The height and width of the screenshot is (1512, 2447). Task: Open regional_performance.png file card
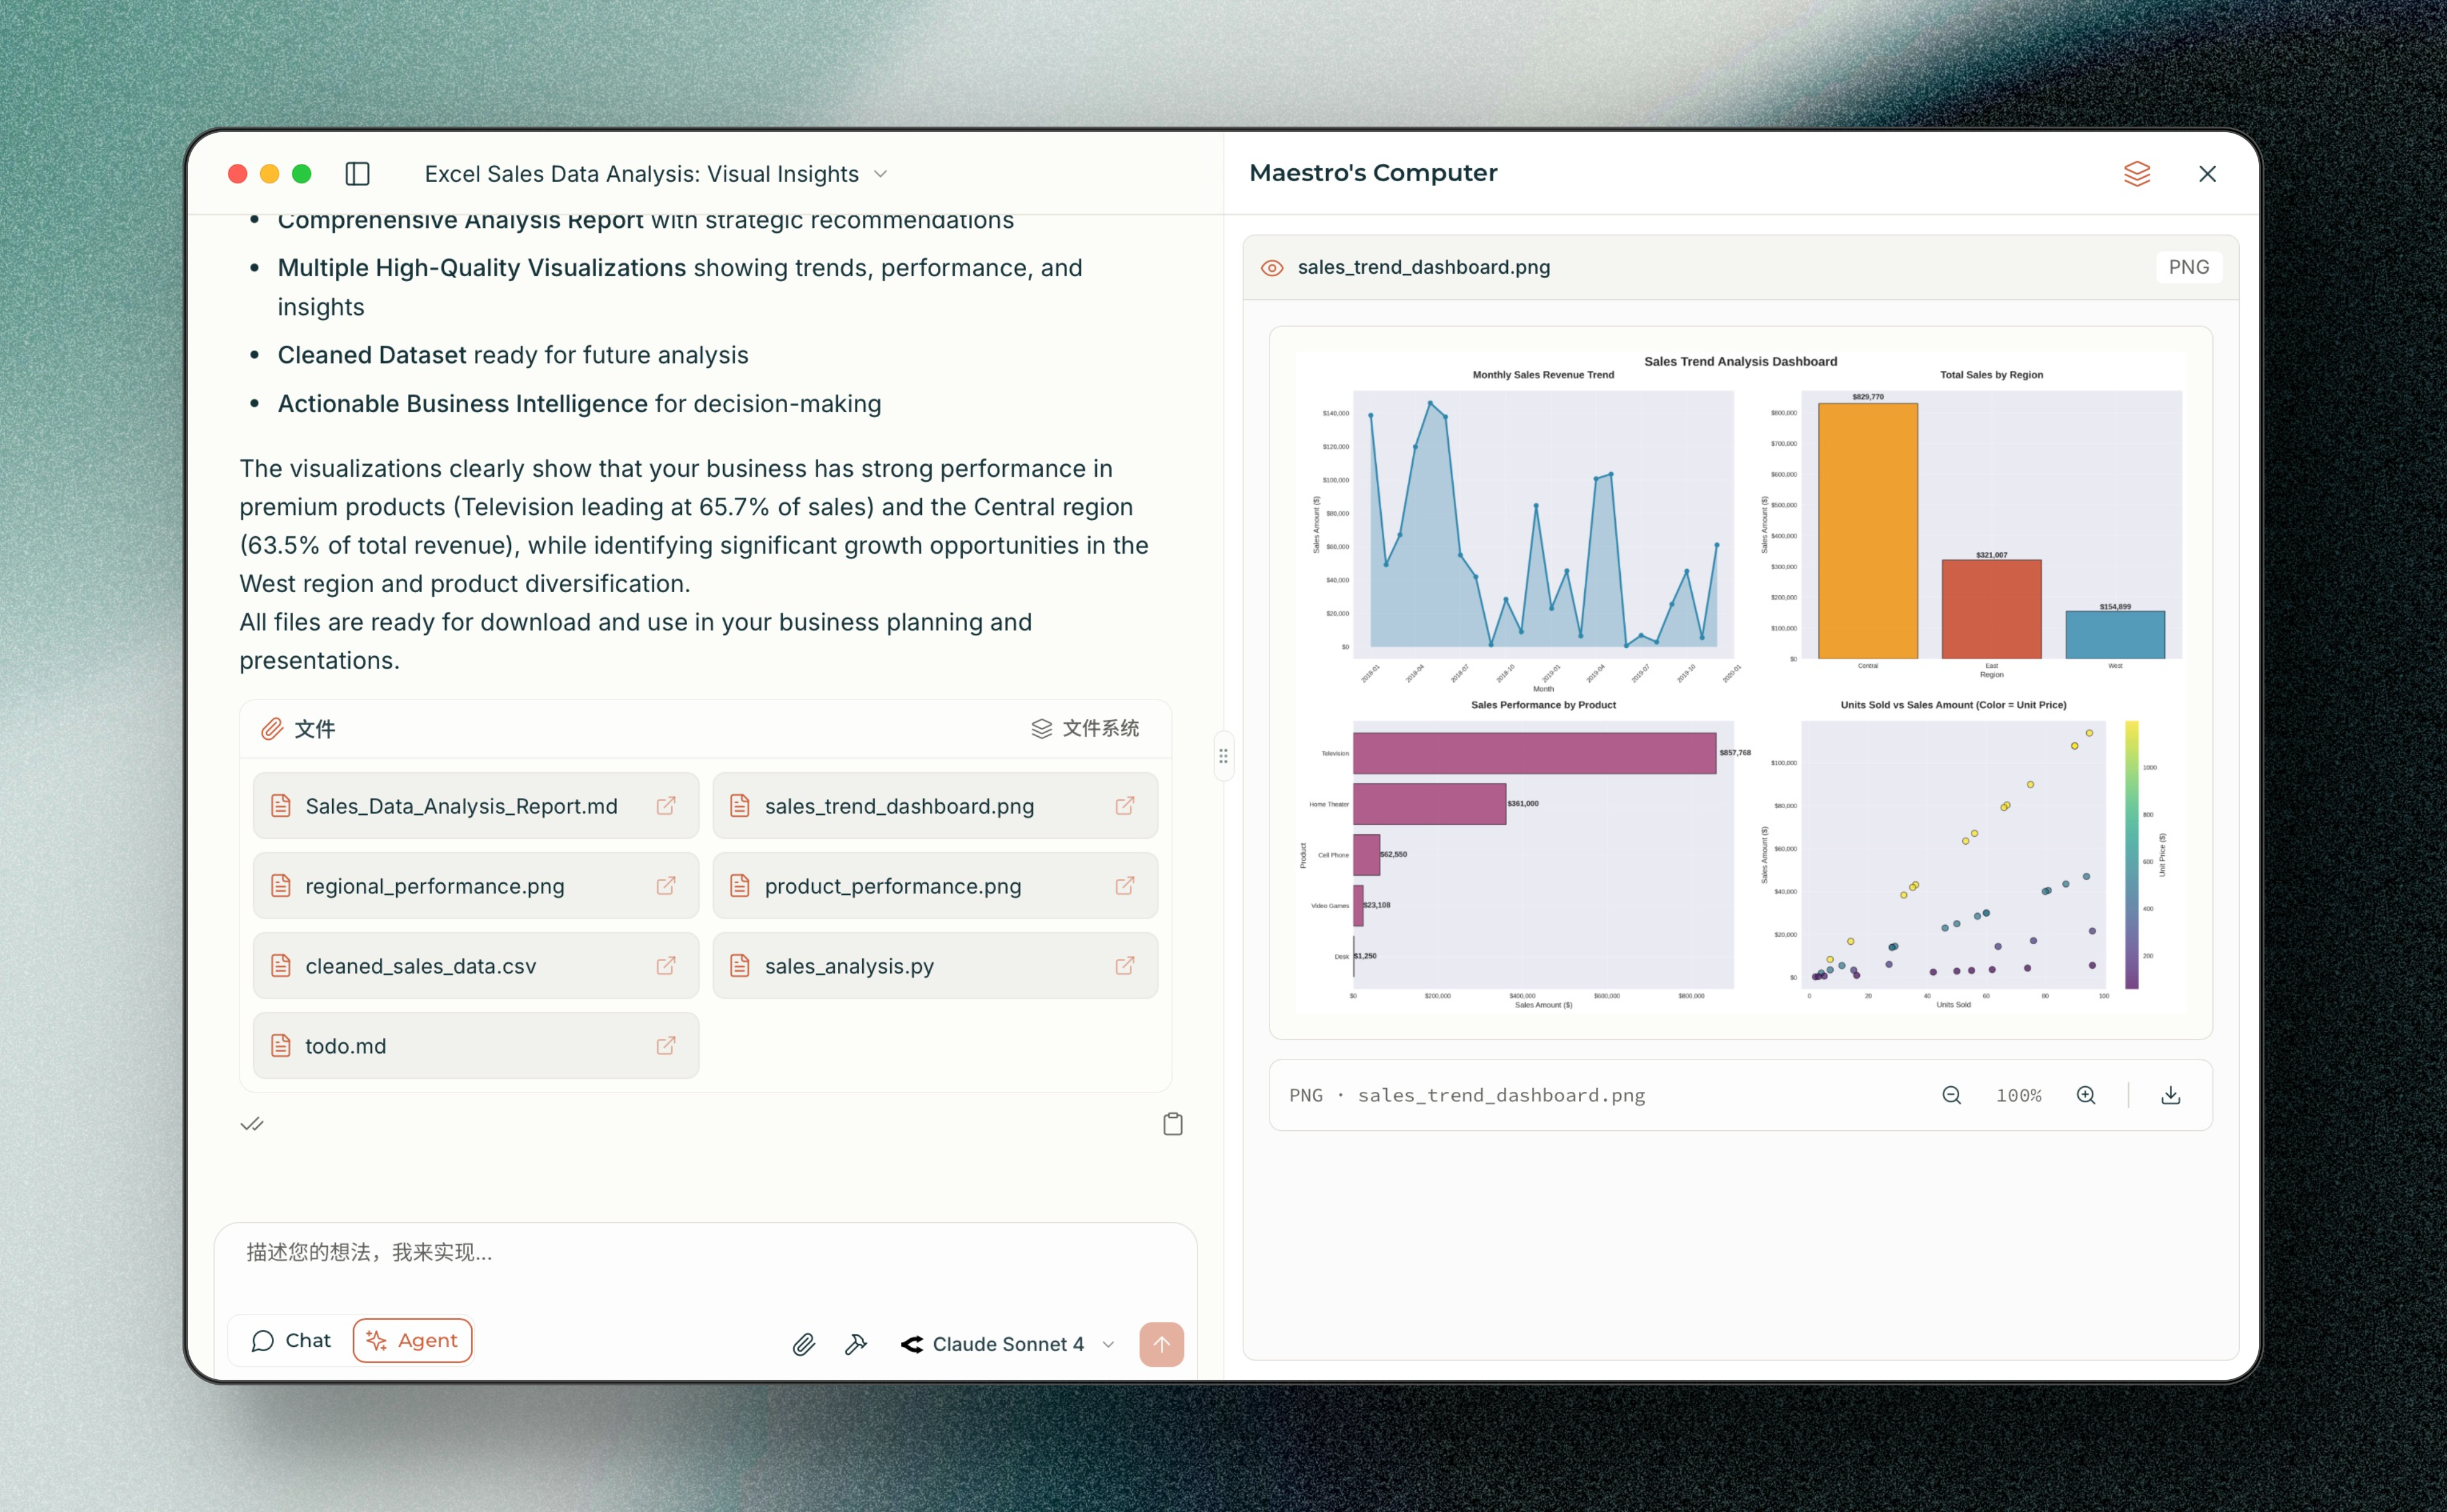pyautogui.click(x=476, y=886)
